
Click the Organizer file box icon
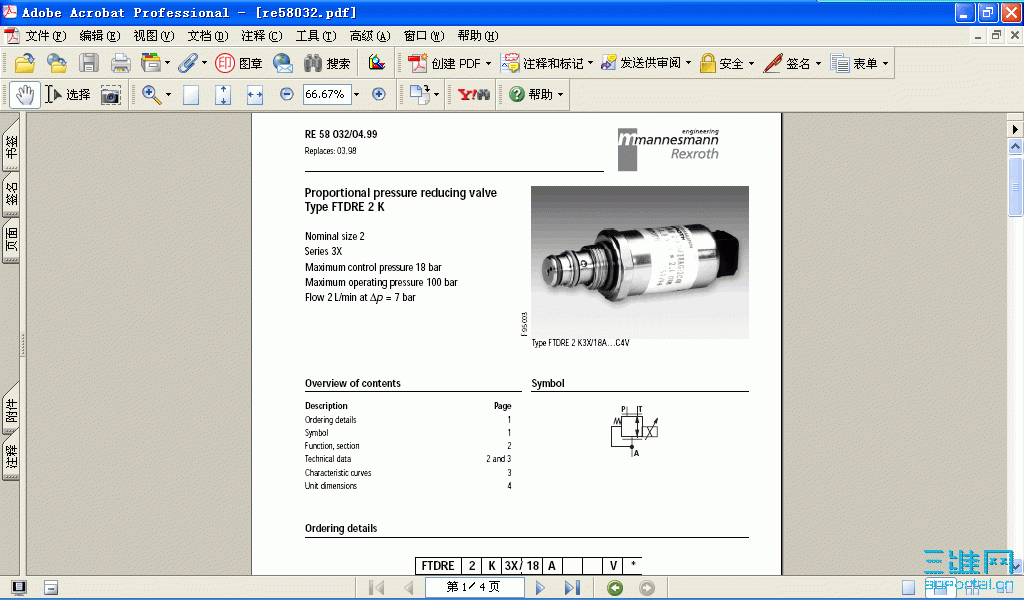[150, 63]
